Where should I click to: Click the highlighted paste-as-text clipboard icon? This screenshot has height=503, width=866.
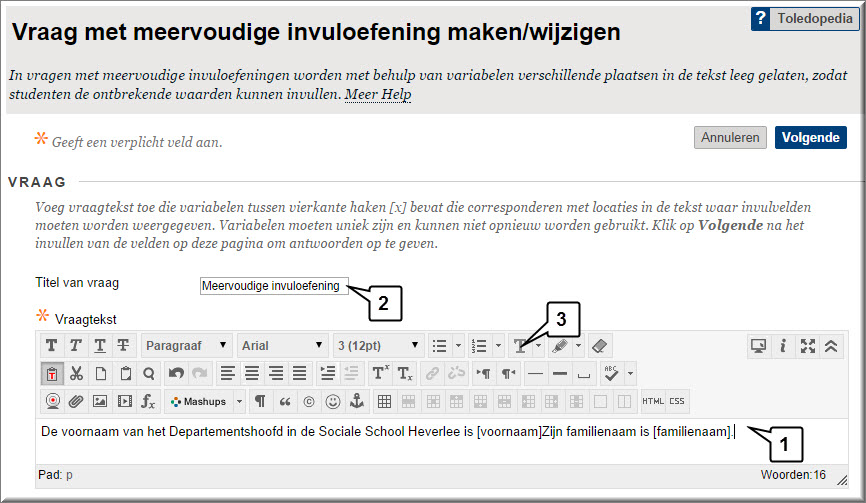52,374
